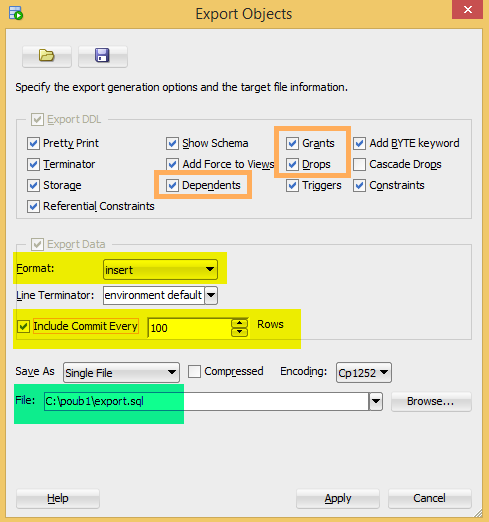489x522 pixels.
Task: Toggle Include Commit Every checkbox
Action: pyautogui.click(x=23, y=326)
